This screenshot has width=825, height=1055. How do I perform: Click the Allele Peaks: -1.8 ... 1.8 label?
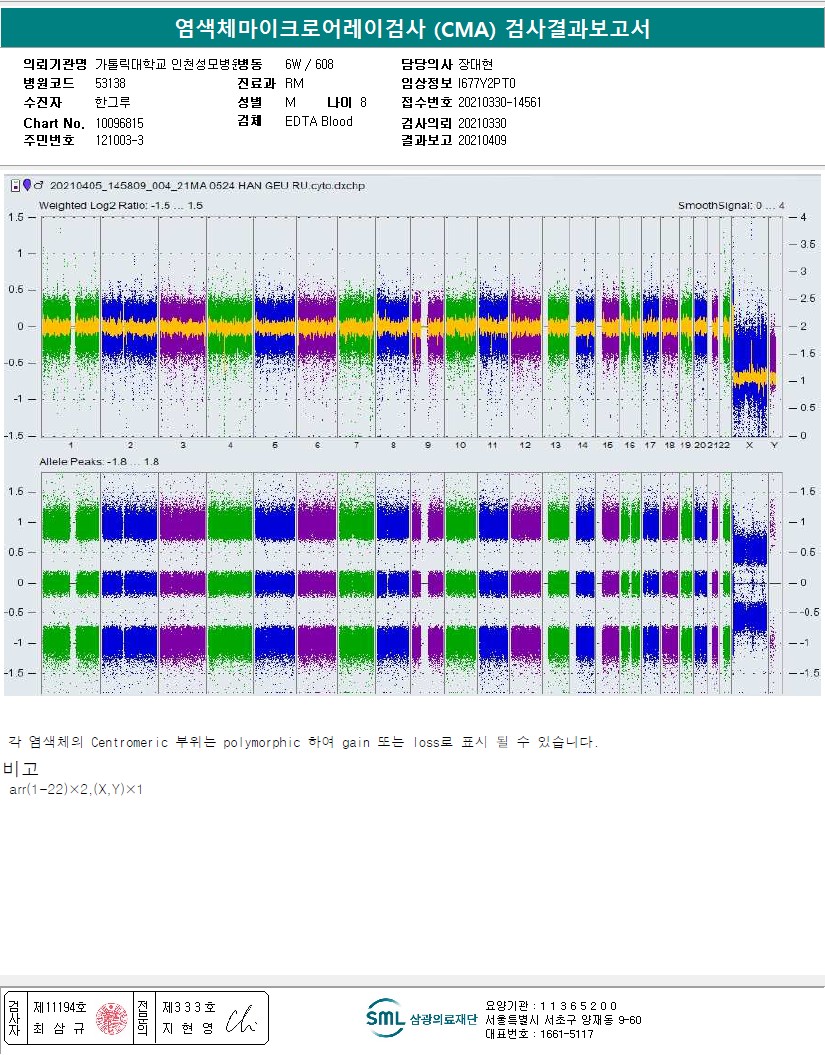tap(99, 462)
